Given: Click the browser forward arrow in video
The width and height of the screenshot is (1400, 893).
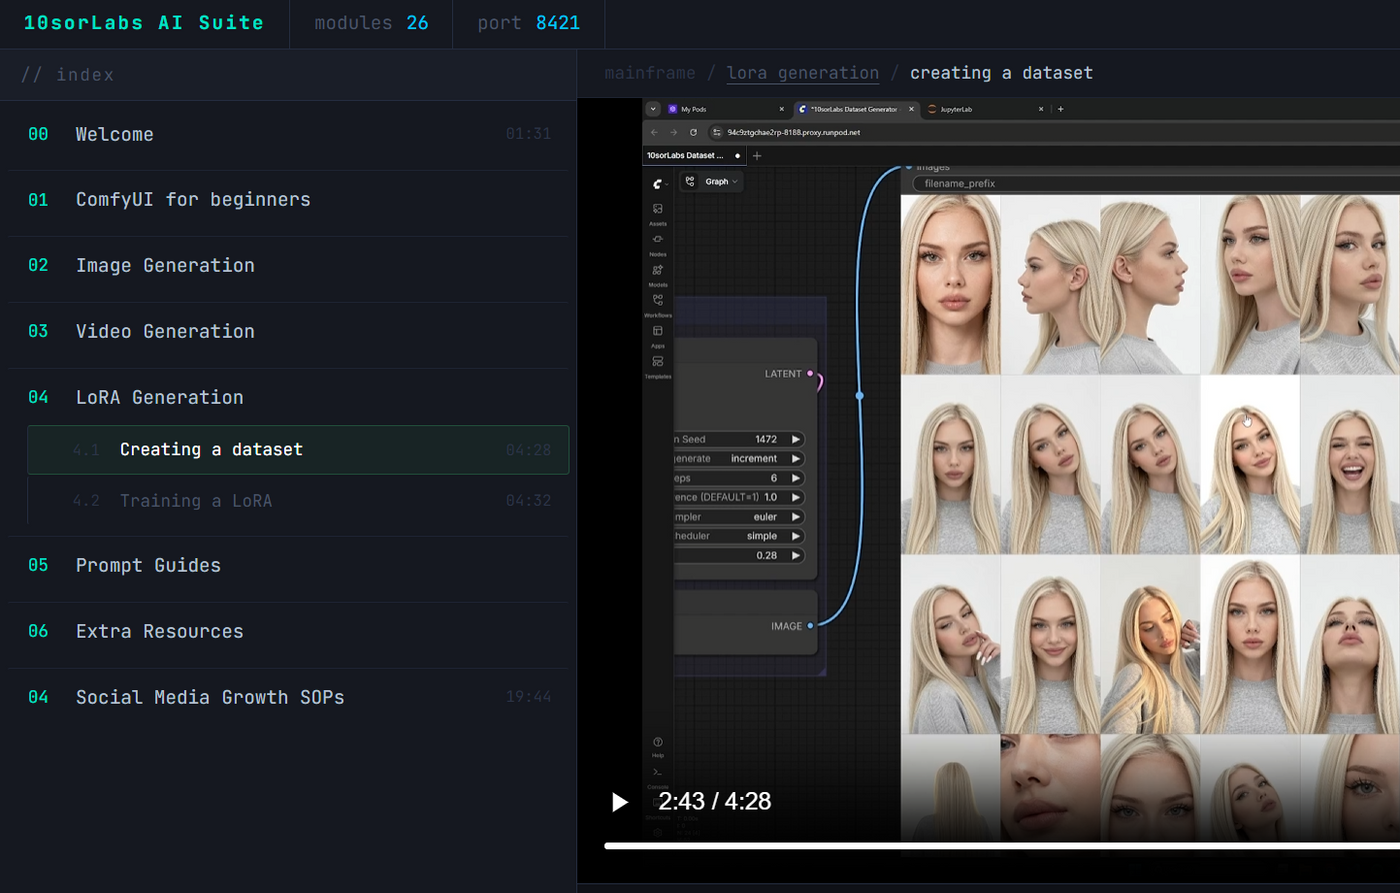Looking at the screenshot, I should tap(673, 132).
